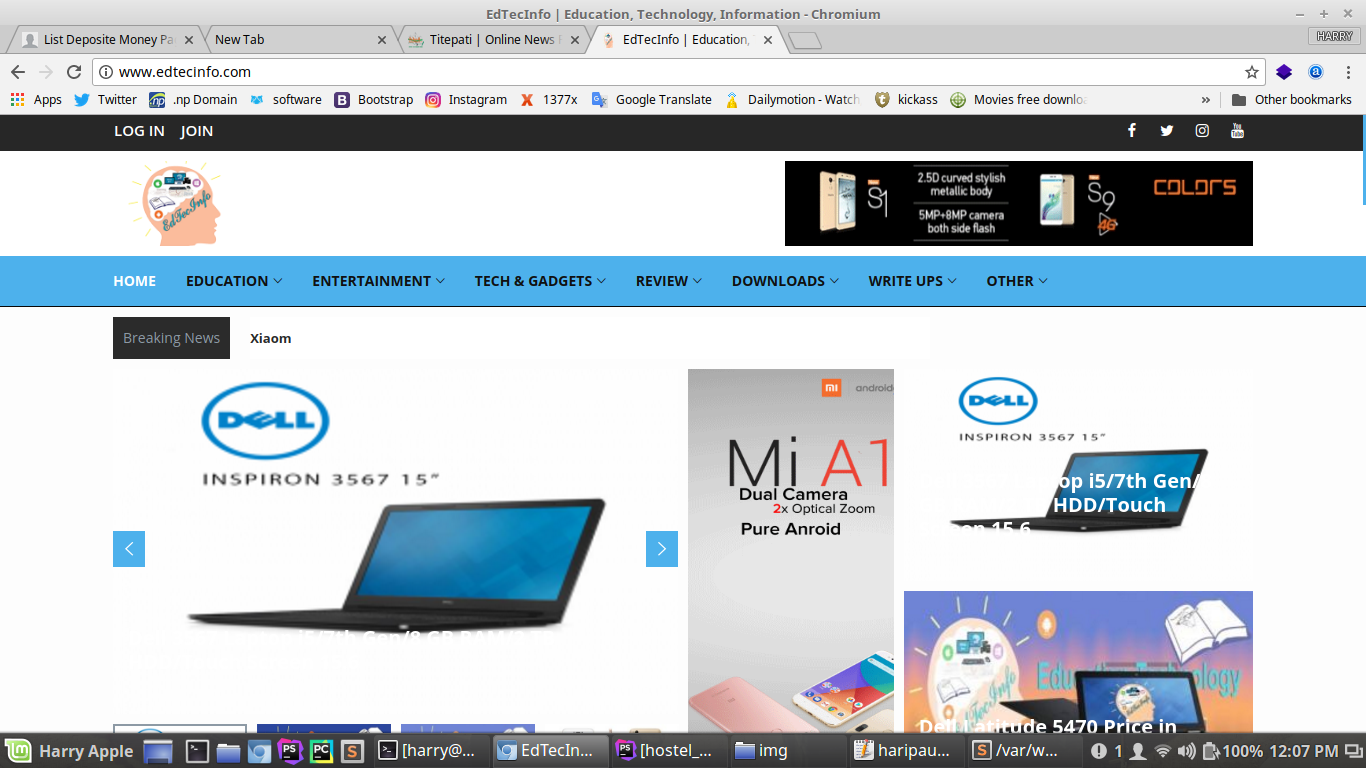The height and width of the screenshot is (768, 1366).
Task: Click the Instagram icon in header
Action: tap(1202, 131)
